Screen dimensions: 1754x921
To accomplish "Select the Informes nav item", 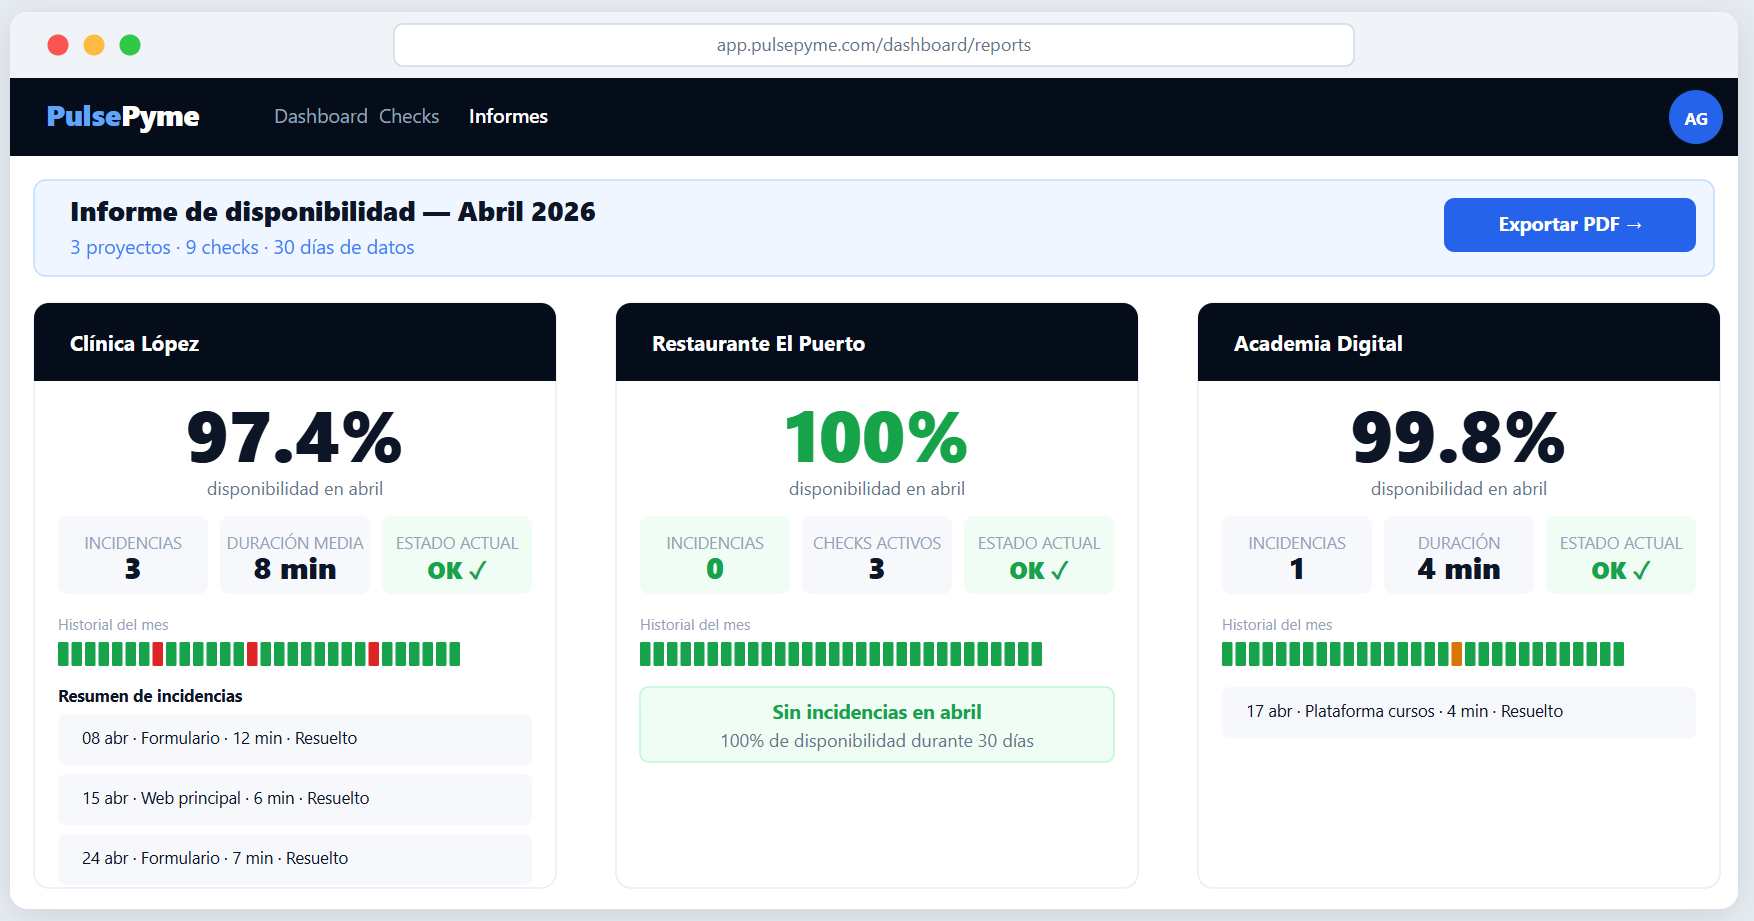I will [x=508, y=117].
